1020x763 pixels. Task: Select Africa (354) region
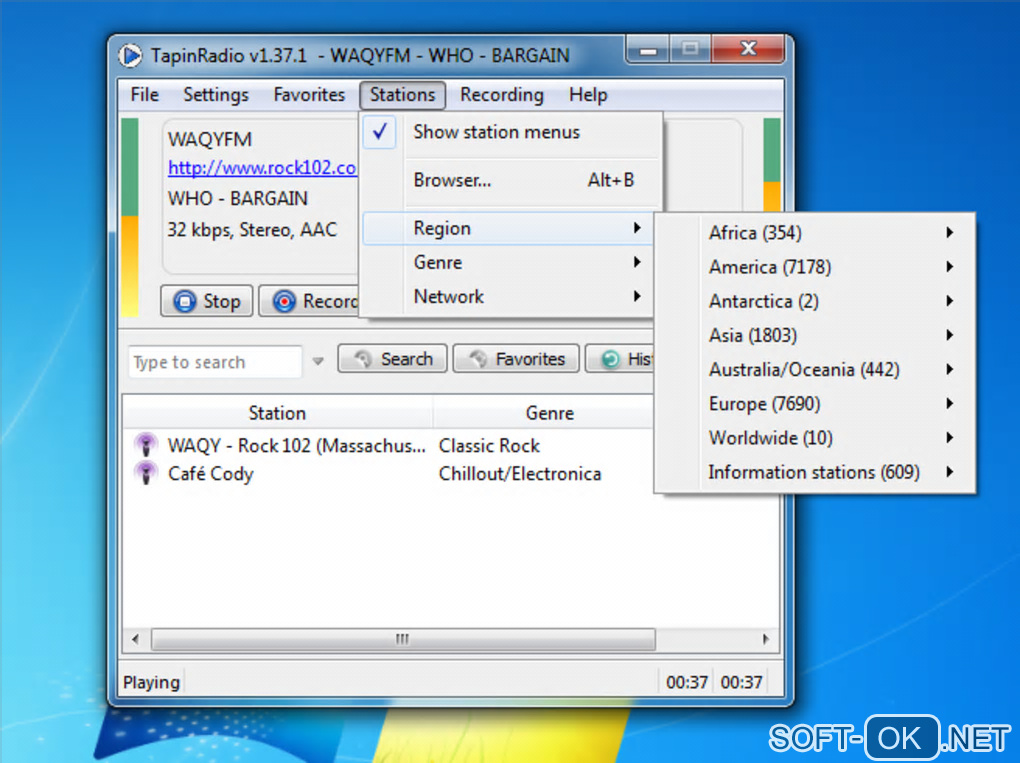tap(814, 233)
